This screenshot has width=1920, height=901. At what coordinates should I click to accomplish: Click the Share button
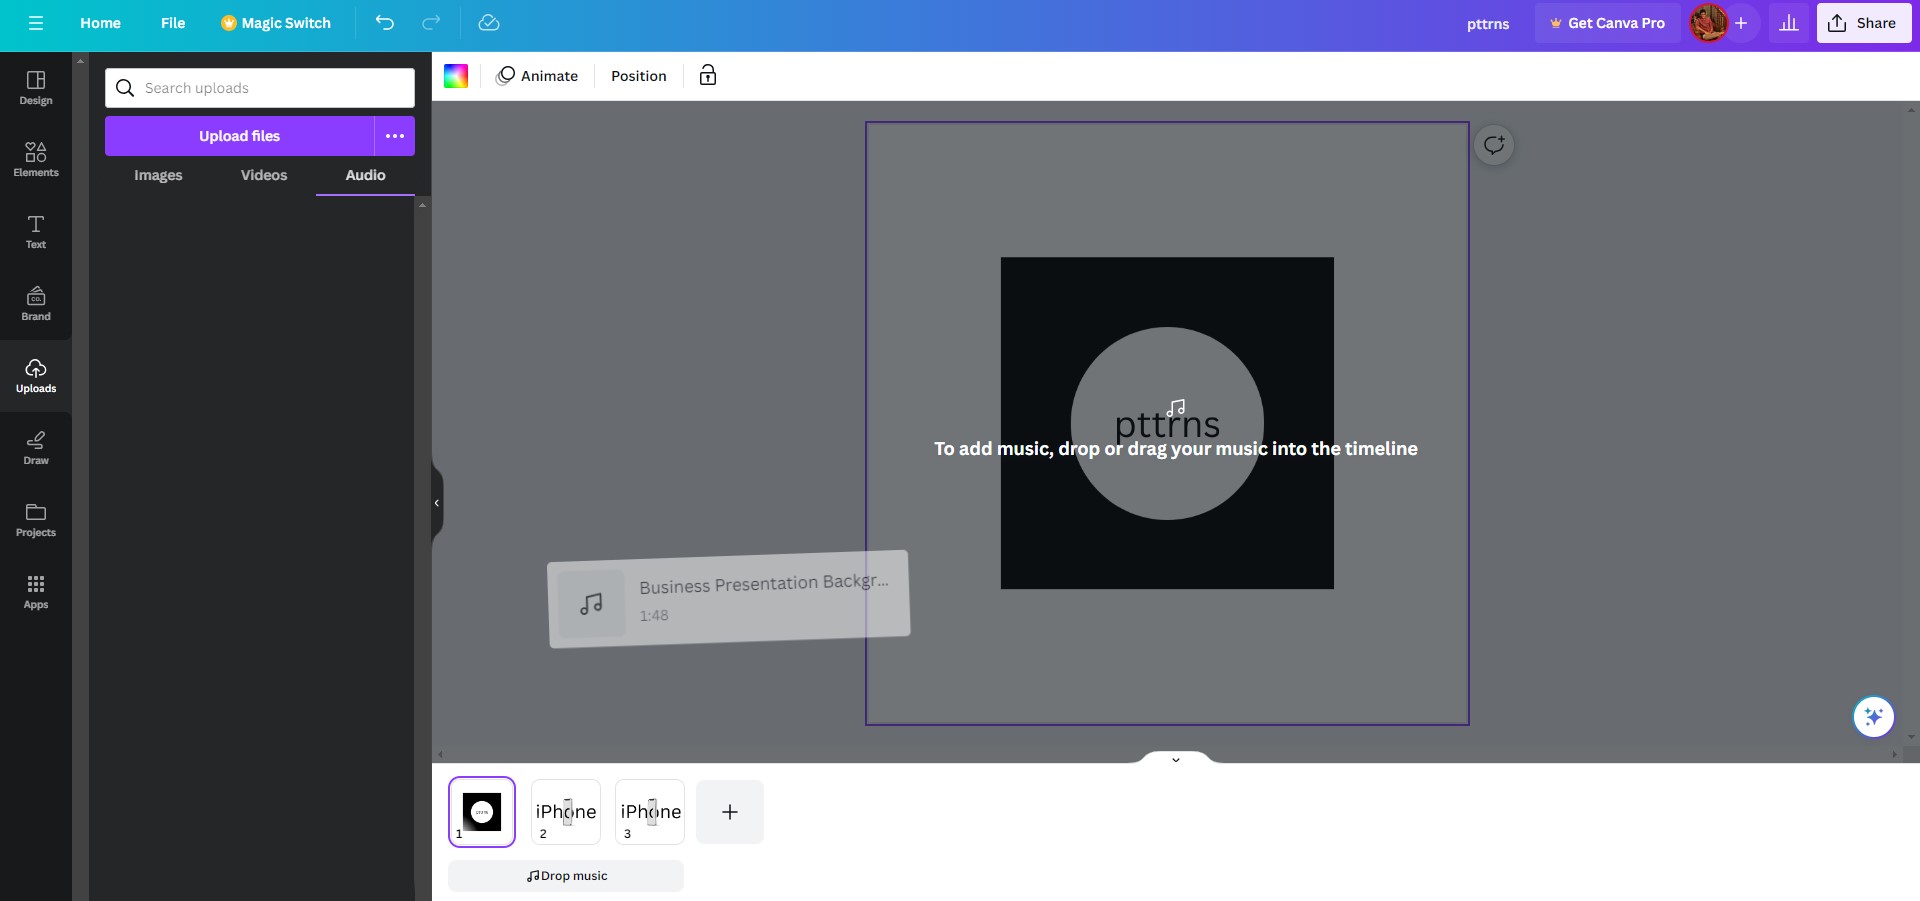(x=1863, y=23)
